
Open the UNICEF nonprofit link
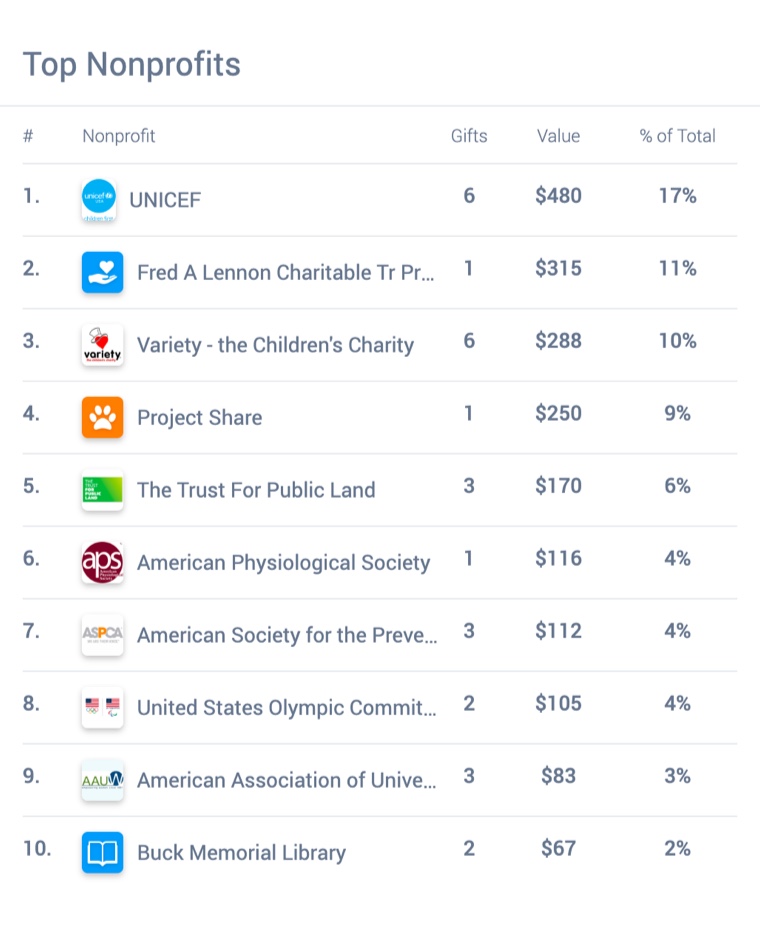click(x=165, y=200)
